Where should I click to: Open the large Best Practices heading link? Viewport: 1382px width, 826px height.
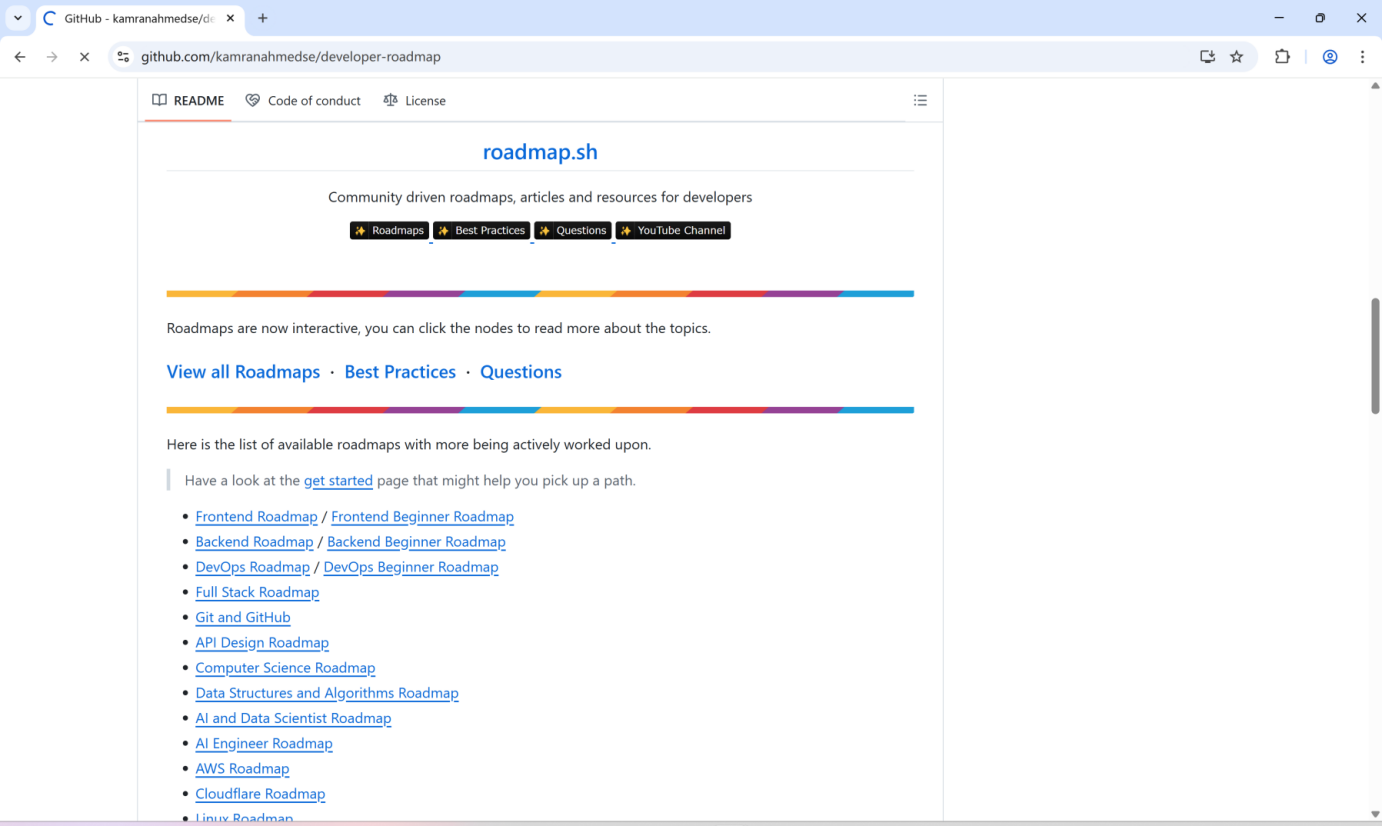click(x=400, y=372)
